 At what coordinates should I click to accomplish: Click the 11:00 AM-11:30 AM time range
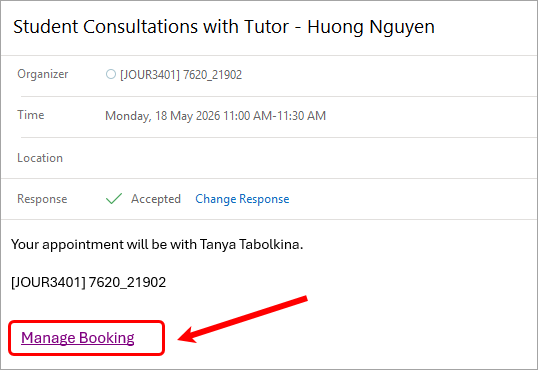point(274,116)
